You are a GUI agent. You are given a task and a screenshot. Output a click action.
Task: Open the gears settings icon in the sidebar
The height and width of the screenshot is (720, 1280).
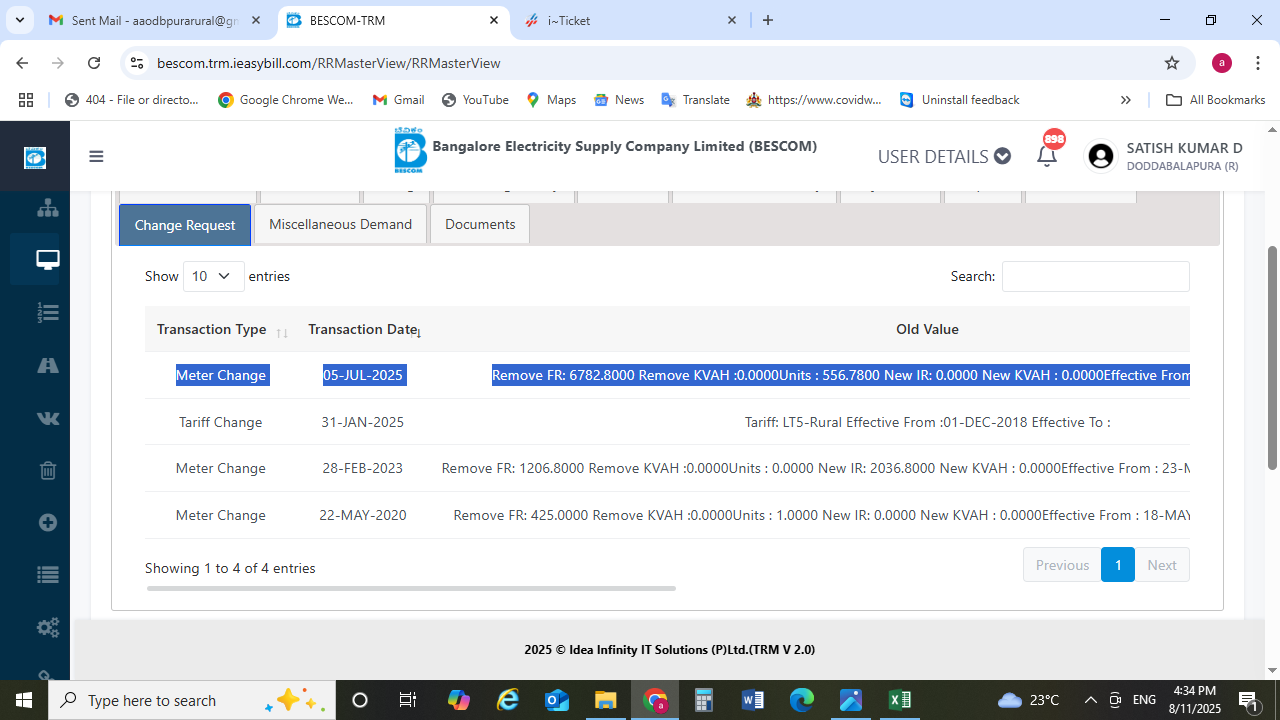[x=48, y=627]
